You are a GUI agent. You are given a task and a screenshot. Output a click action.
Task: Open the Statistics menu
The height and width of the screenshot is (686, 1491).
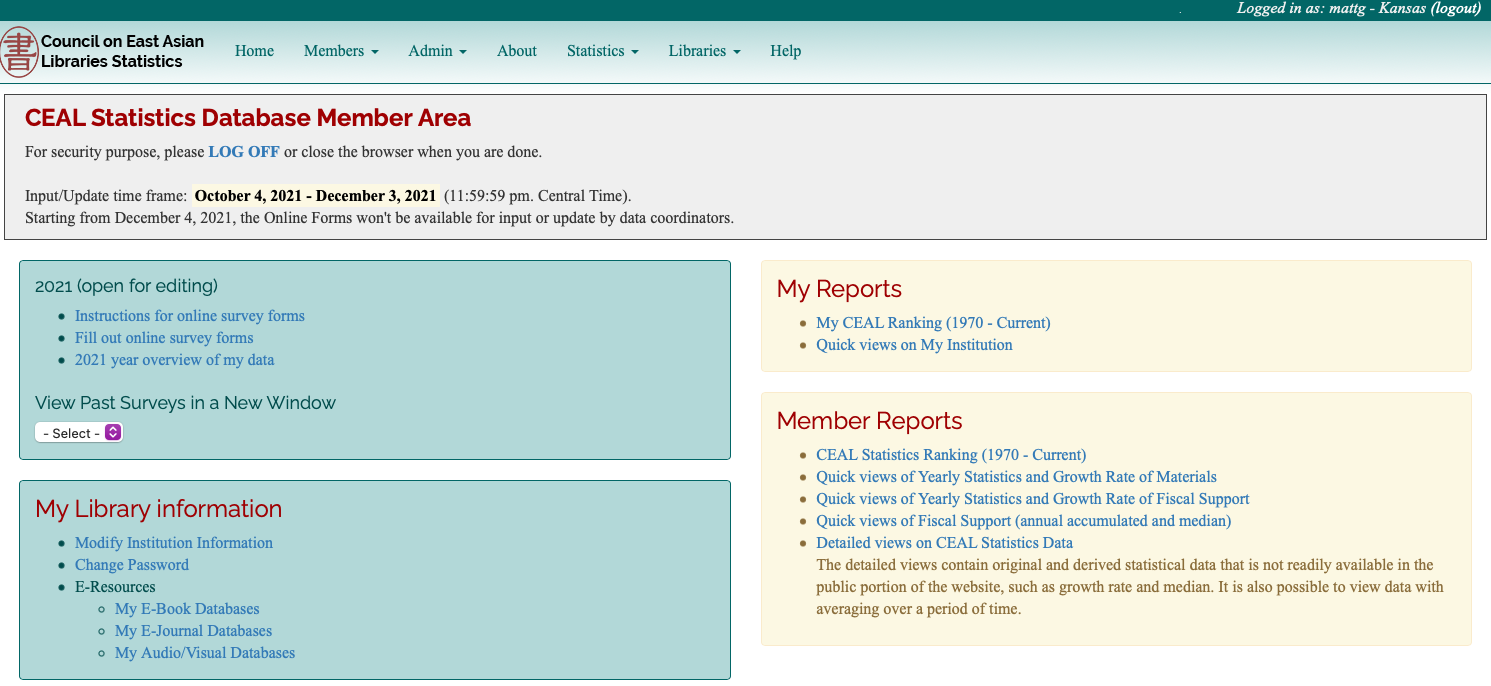(602, 51)
